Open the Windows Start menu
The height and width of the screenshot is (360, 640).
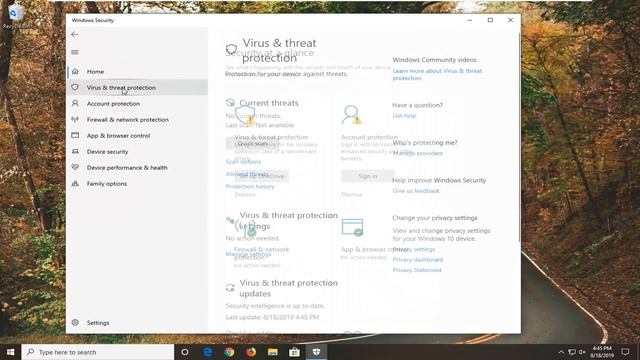[x=11, y=352]
